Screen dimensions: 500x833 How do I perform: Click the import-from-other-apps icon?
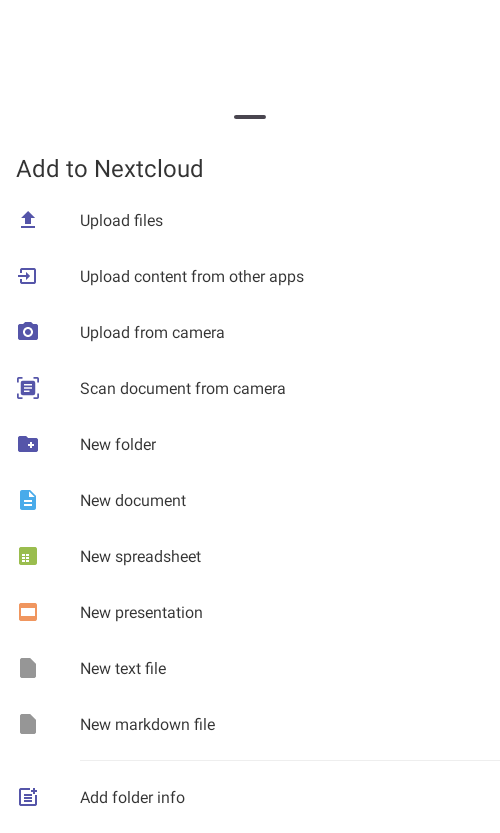click(28, 276)
